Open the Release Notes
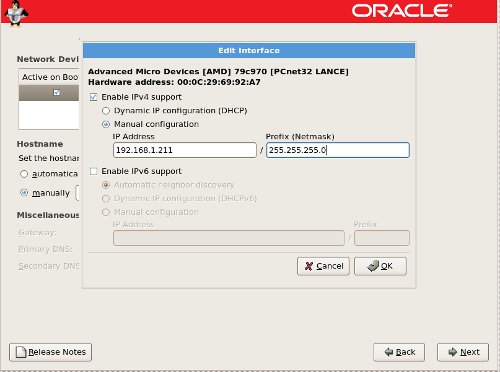The height and width of the screenshot is (372, 500). point(50,352)
